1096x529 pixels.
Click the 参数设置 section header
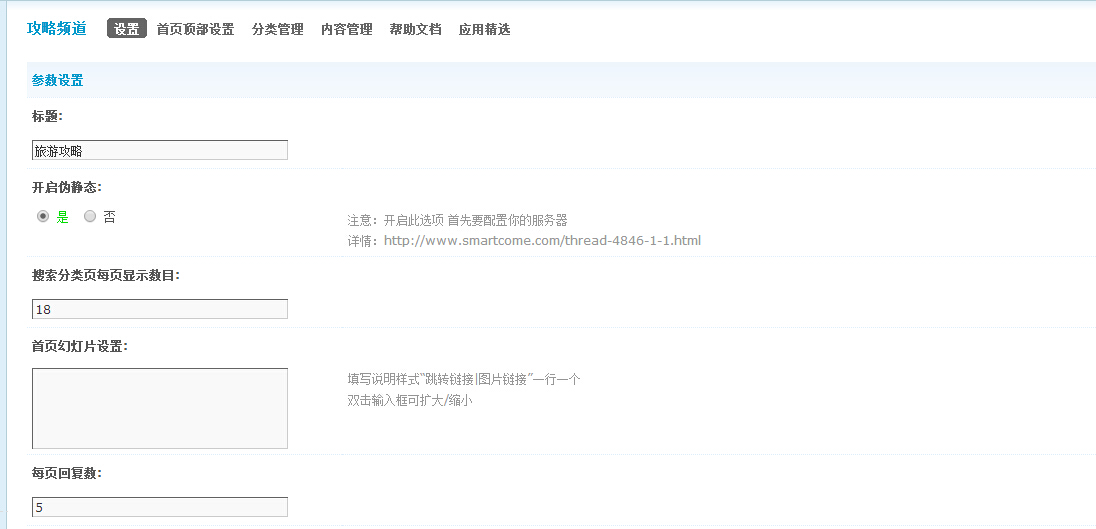tap(57, 80)
